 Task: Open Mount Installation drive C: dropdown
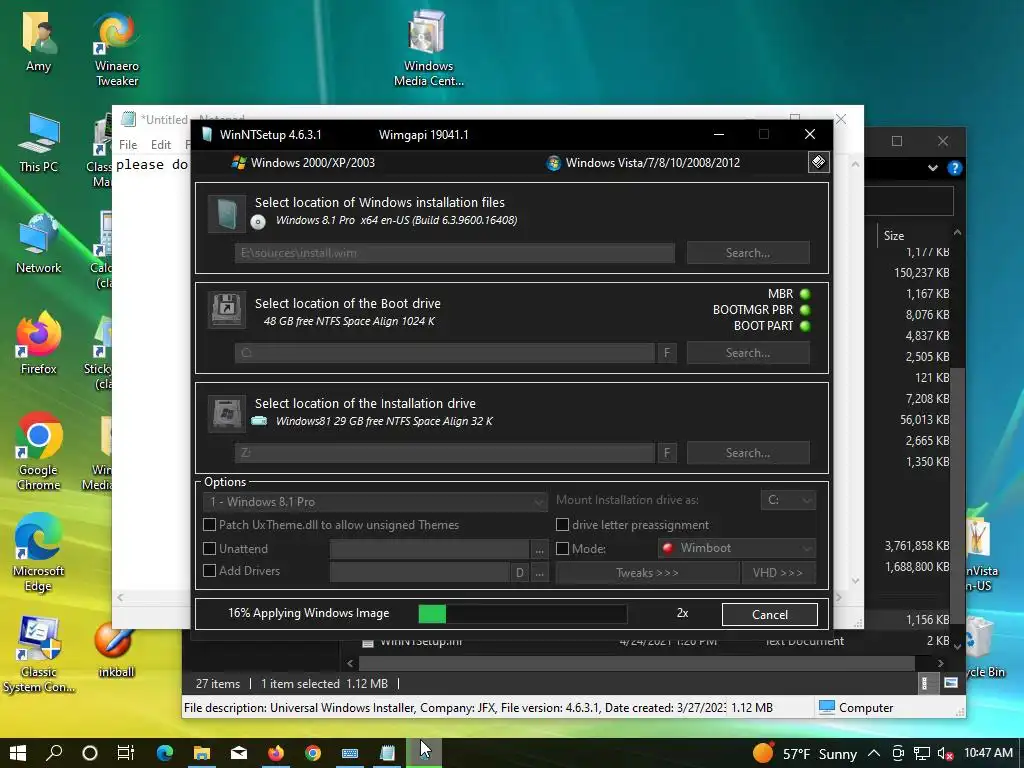(x=788, y=500)
